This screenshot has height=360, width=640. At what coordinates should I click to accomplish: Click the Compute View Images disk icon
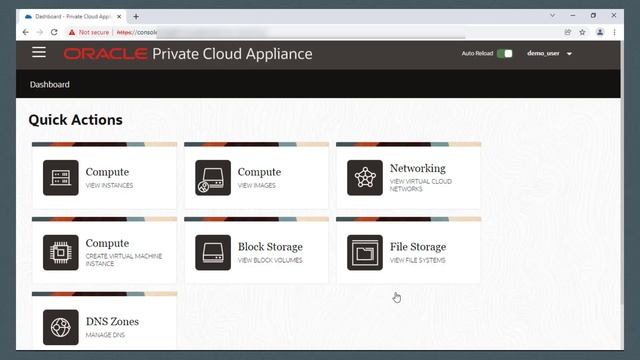(x=213, y=178)
